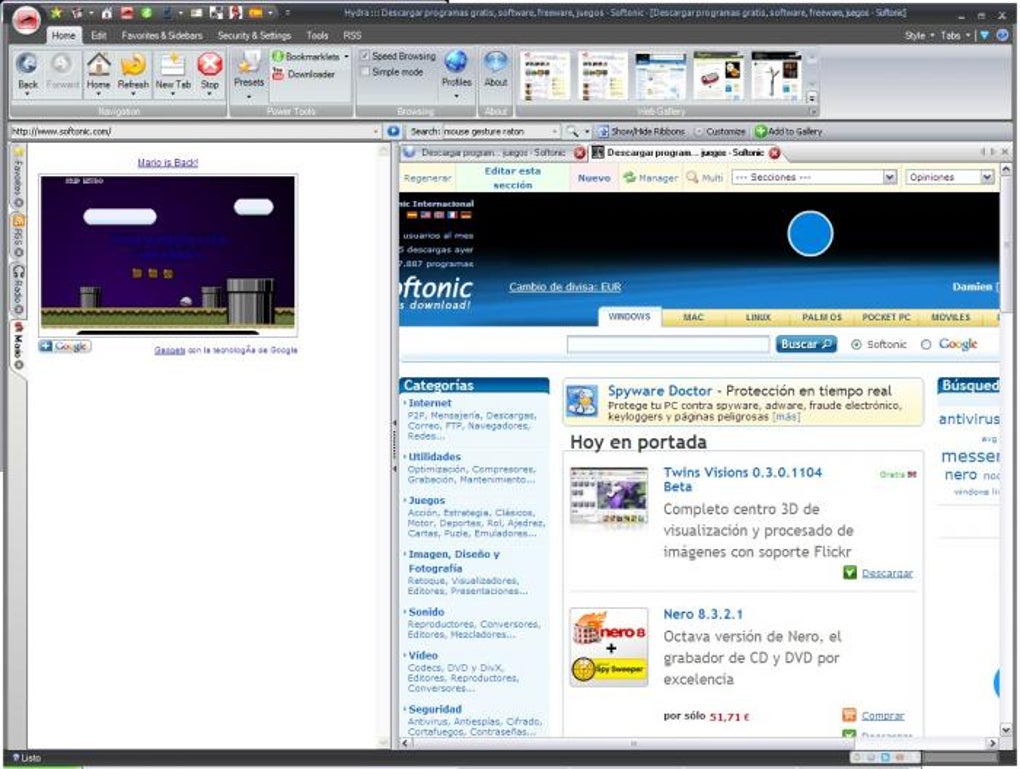Click the green quick-access toolbar icon
The width and height of the screenshot is (1020, 769).
[x=146, y=12]
